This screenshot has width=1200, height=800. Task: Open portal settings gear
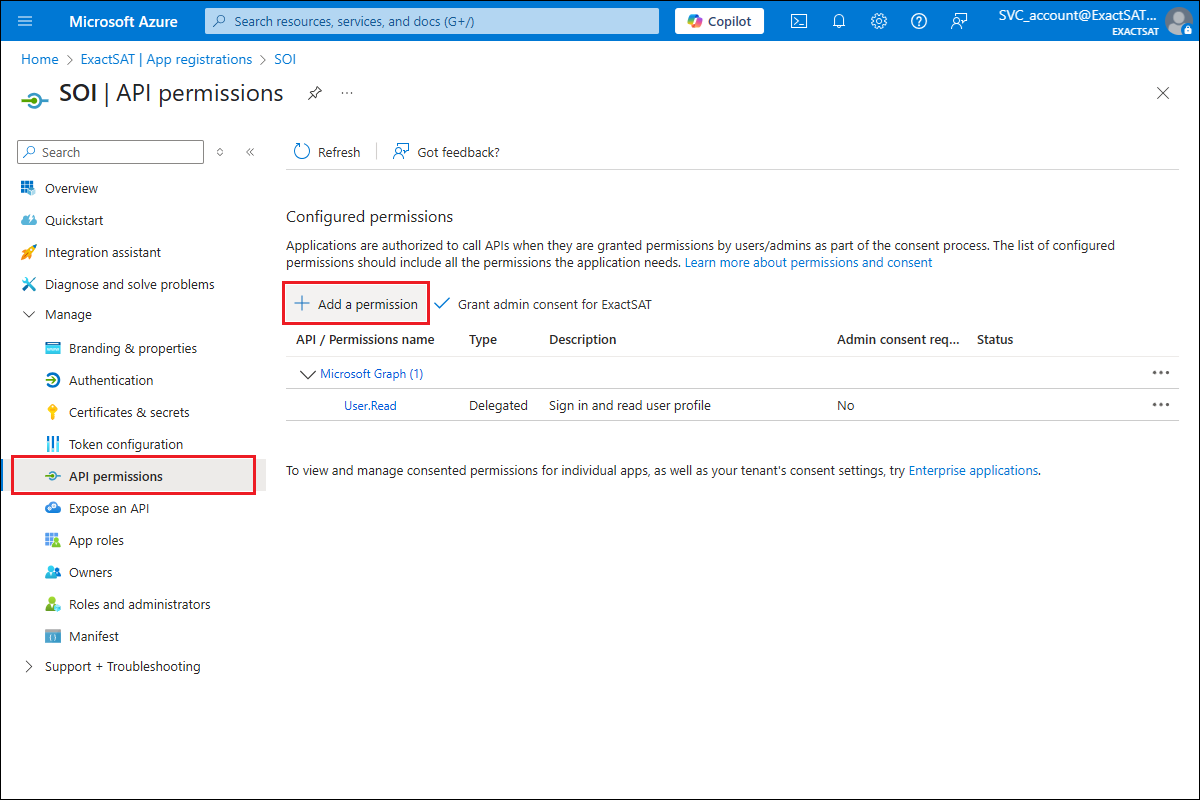879,21
